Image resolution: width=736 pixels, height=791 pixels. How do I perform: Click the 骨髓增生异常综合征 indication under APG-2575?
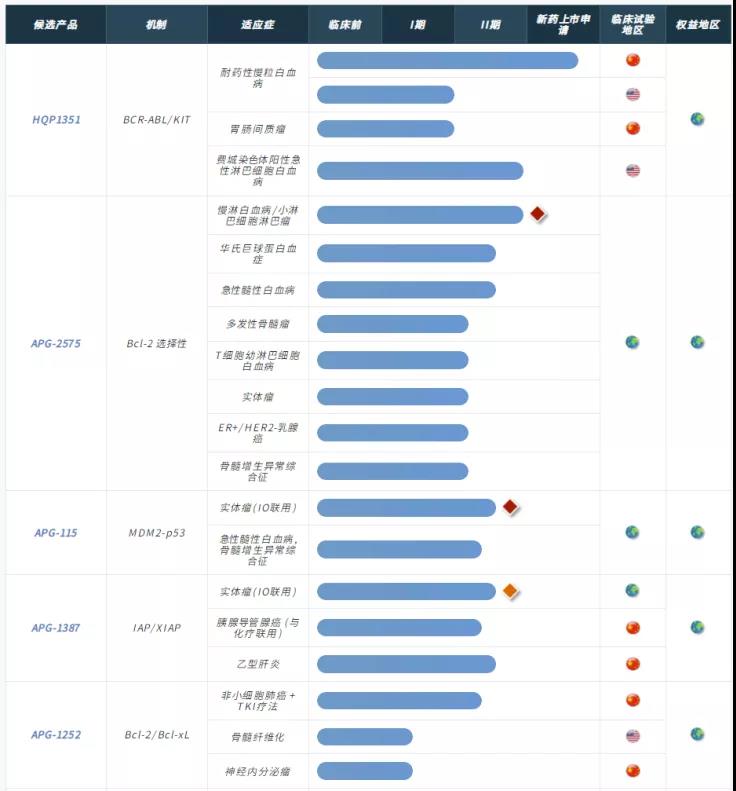click(x=258, y=471)
